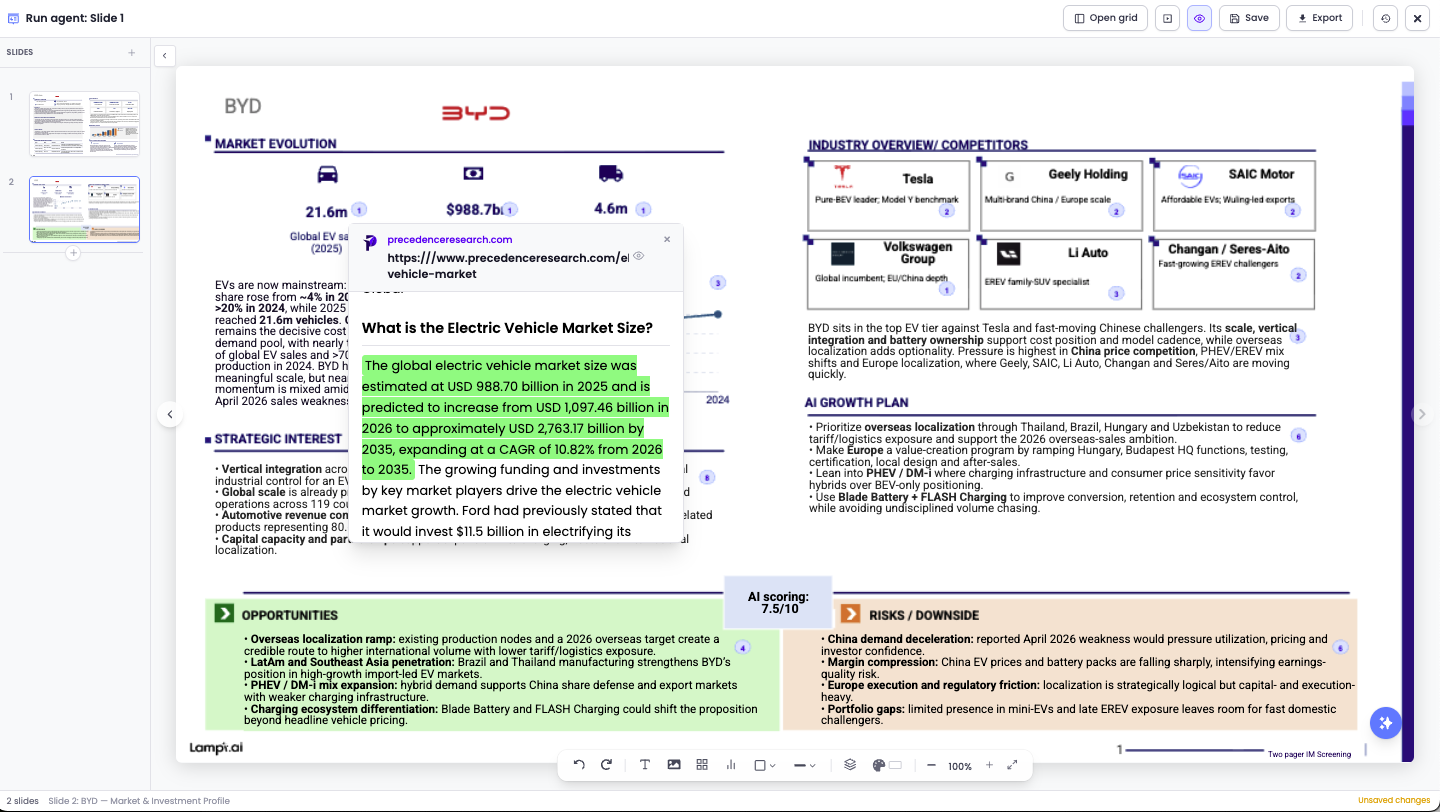Click citation badge next to $988.7bn

[510, 210]
